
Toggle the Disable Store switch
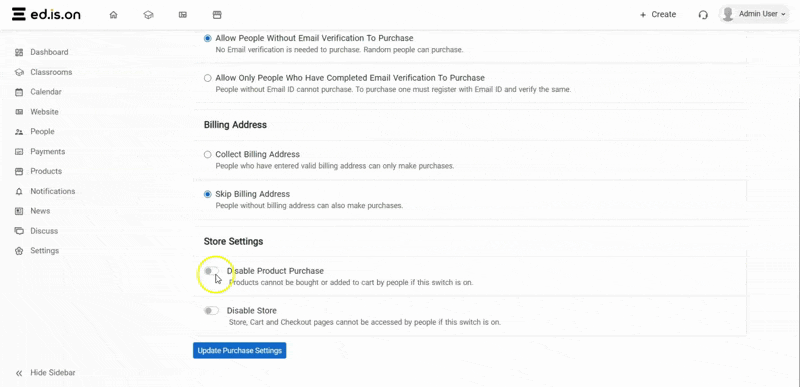211,311
